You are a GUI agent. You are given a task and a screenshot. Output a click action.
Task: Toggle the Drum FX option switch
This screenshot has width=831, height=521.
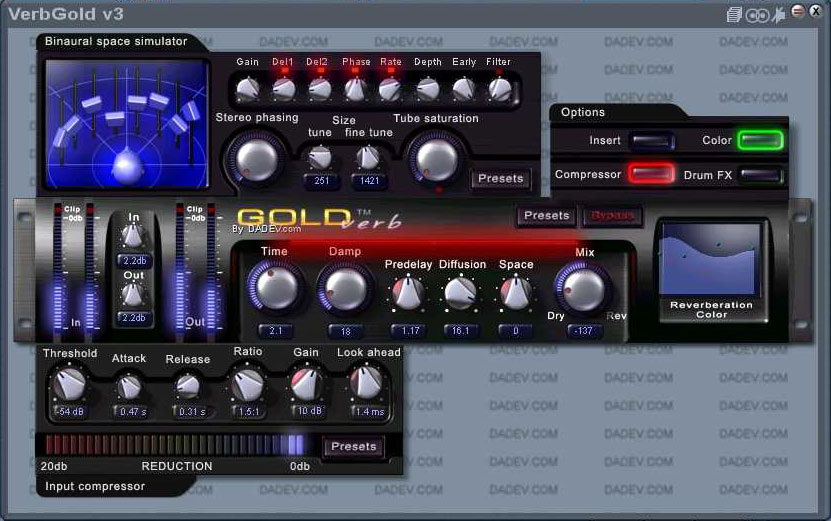762,175
